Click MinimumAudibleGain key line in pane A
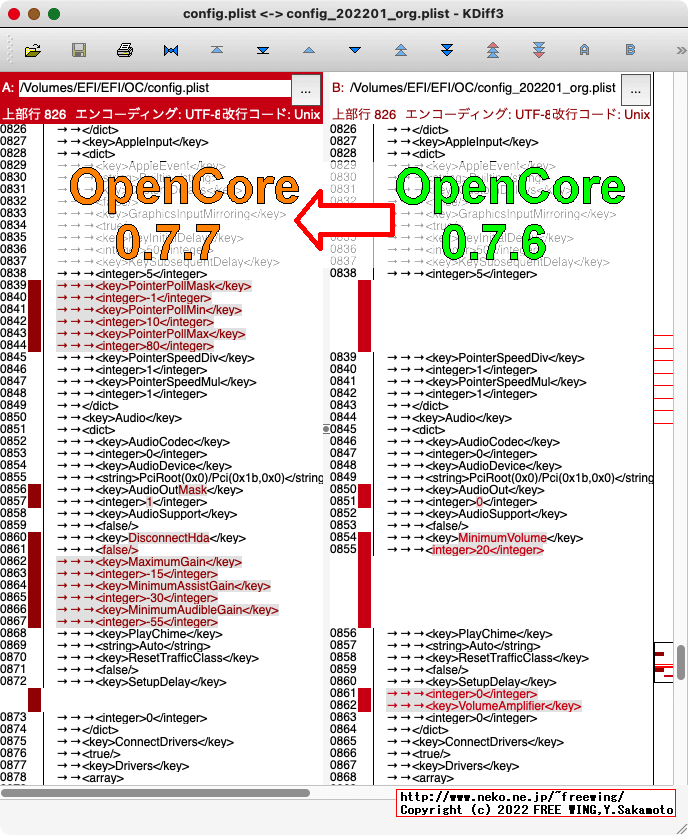This screenshot has width=688, height=835. click(x=167, y=610)
